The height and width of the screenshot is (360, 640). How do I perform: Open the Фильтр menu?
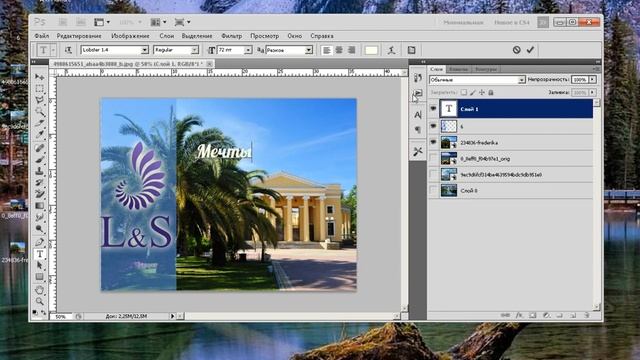231,36
